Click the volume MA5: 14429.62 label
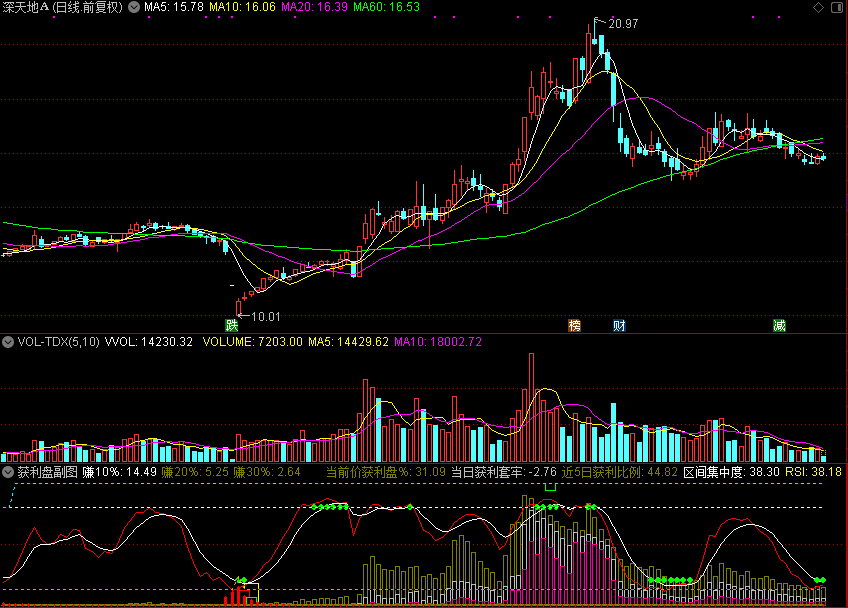The height and width of the screenshot is (608, 848). (348, 342)
